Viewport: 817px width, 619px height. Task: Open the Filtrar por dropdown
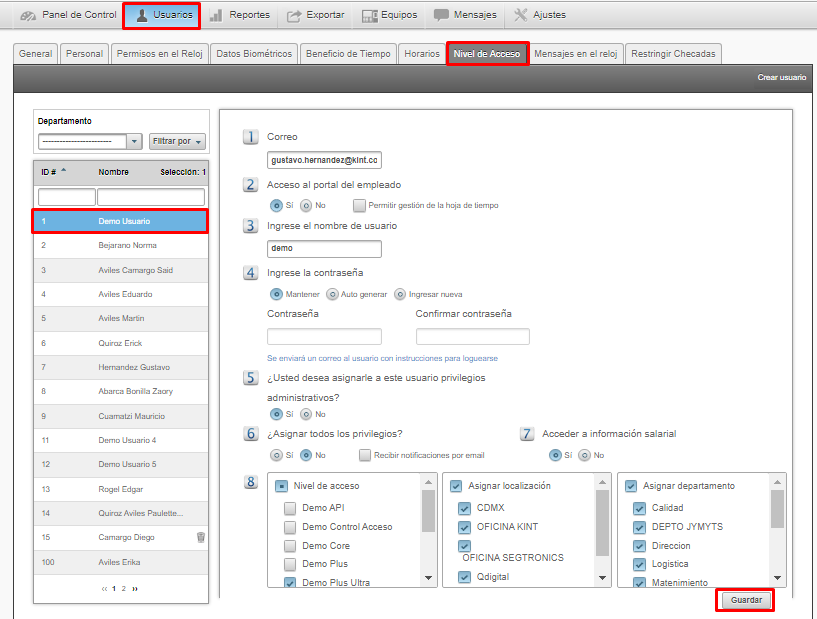pos(177,141)
